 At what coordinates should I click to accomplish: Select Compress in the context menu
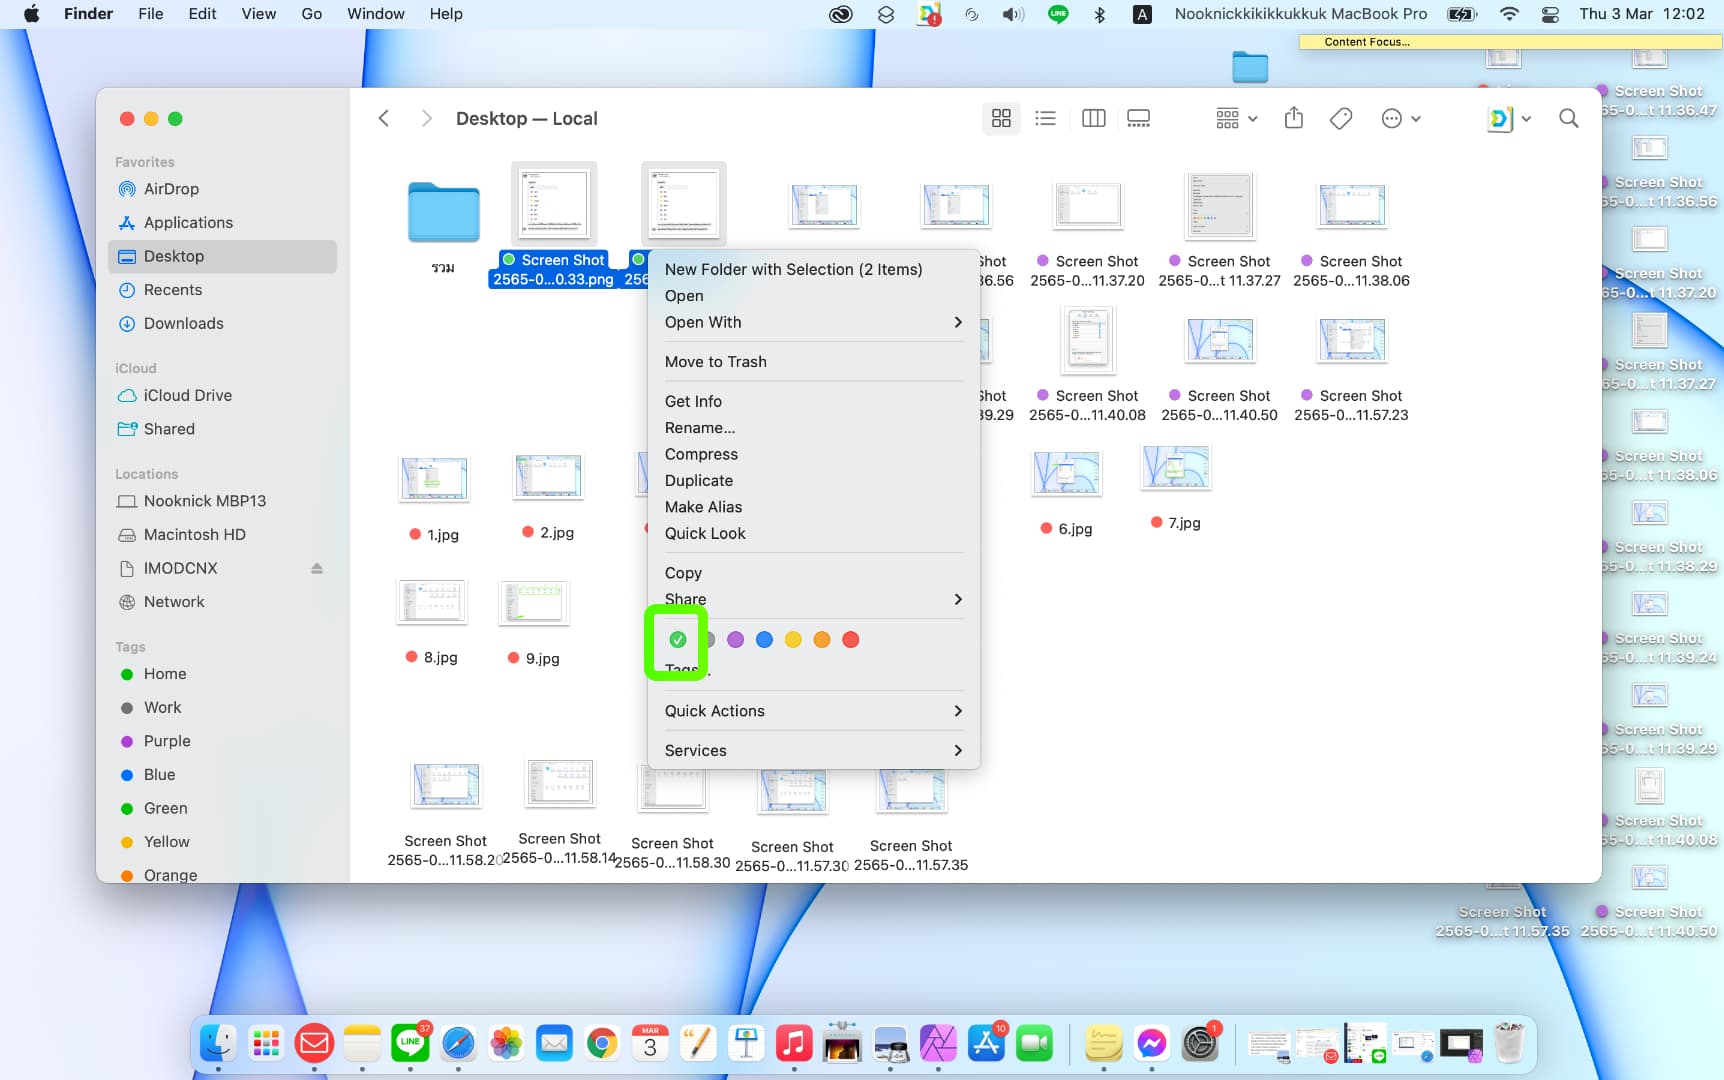(x=701, y=454)
